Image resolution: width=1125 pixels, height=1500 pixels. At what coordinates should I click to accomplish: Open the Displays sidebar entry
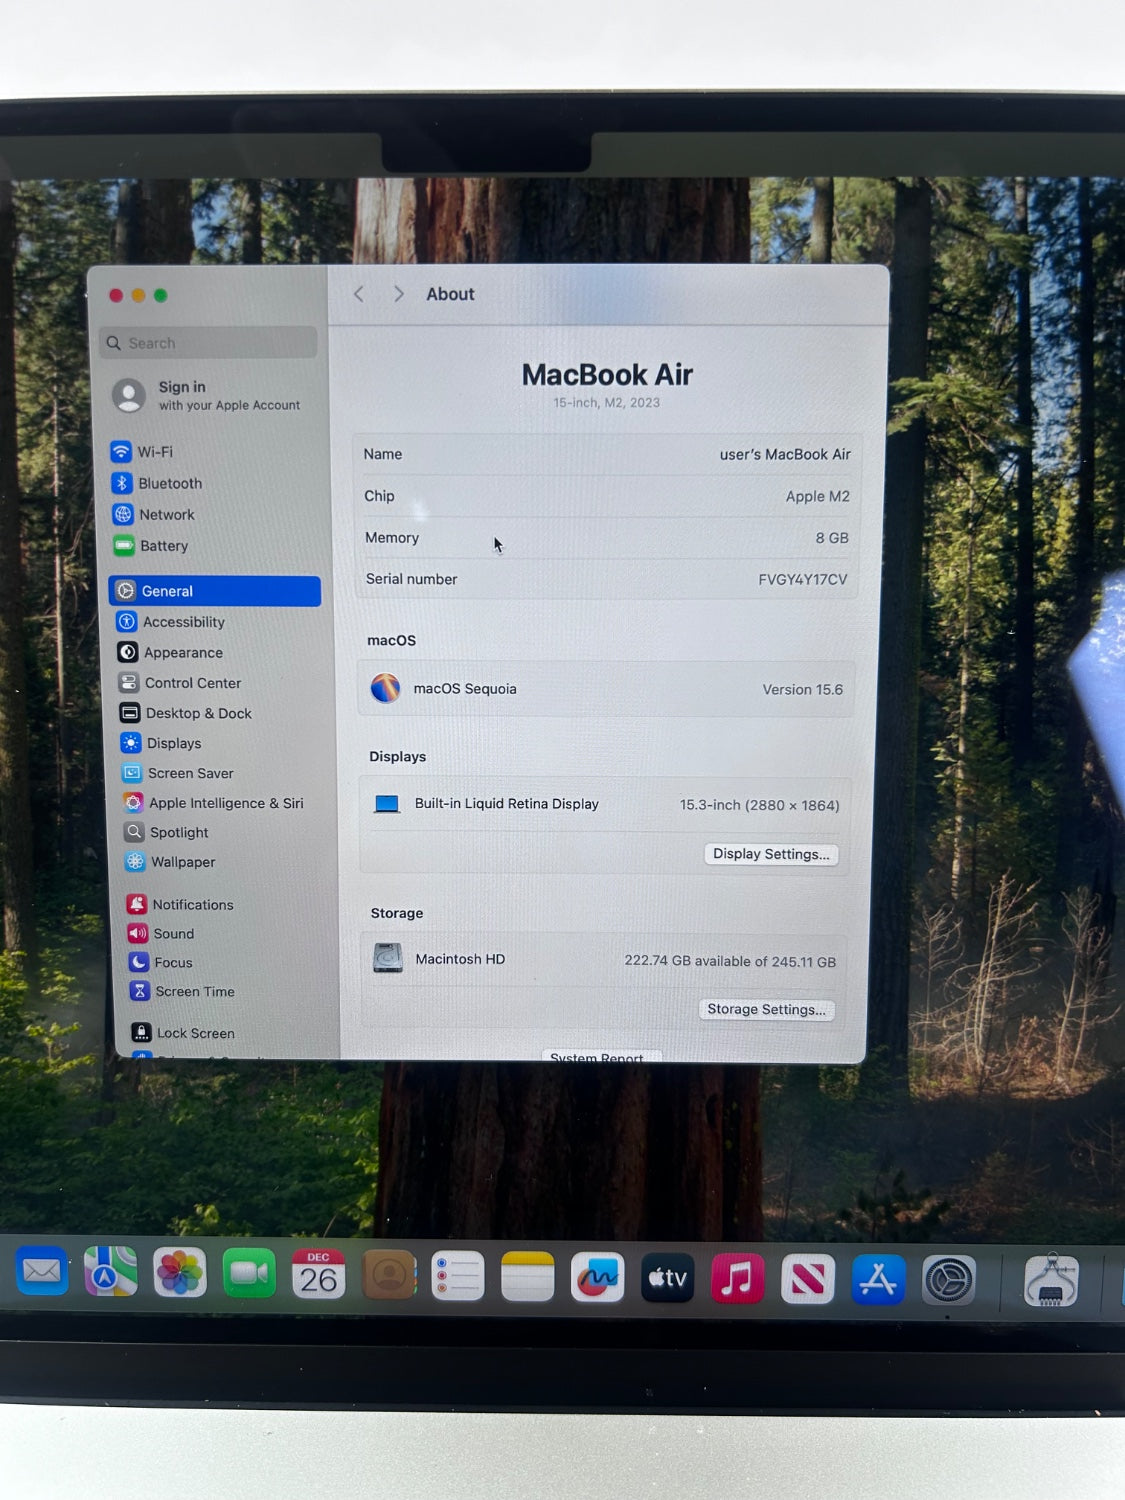click(174, 743)
